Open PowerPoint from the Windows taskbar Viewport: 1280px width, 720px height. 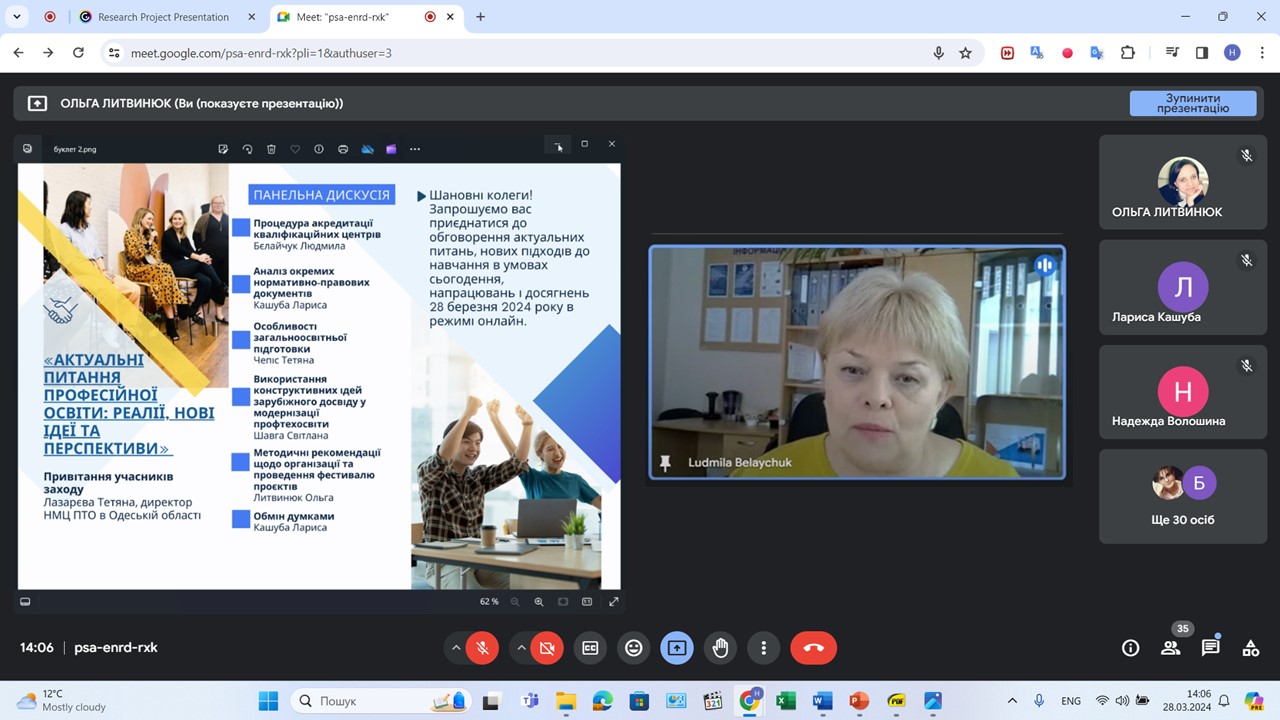(x=858, y=701)
